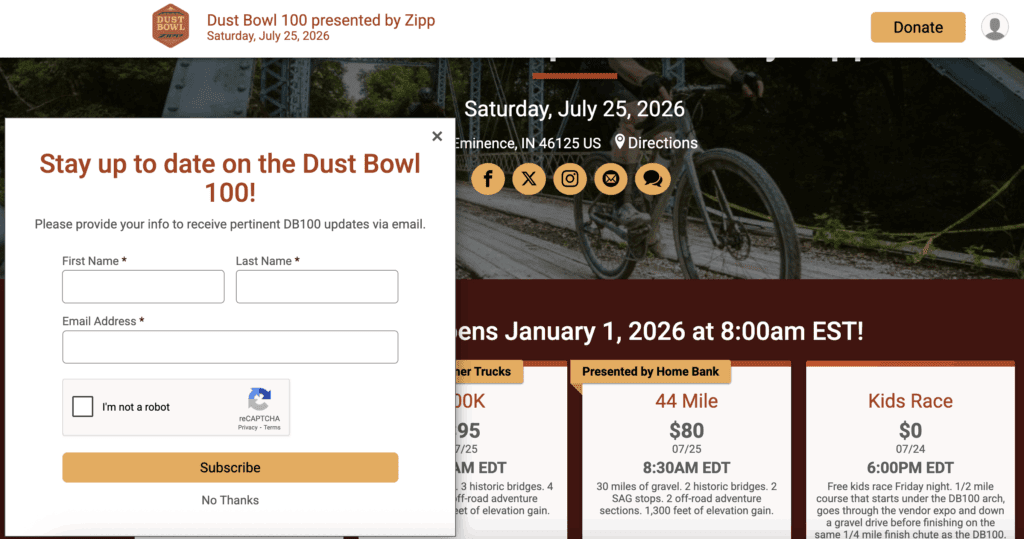Open the Instagram social icon
The image size is (1024, 539).
[x=570, y=179]
